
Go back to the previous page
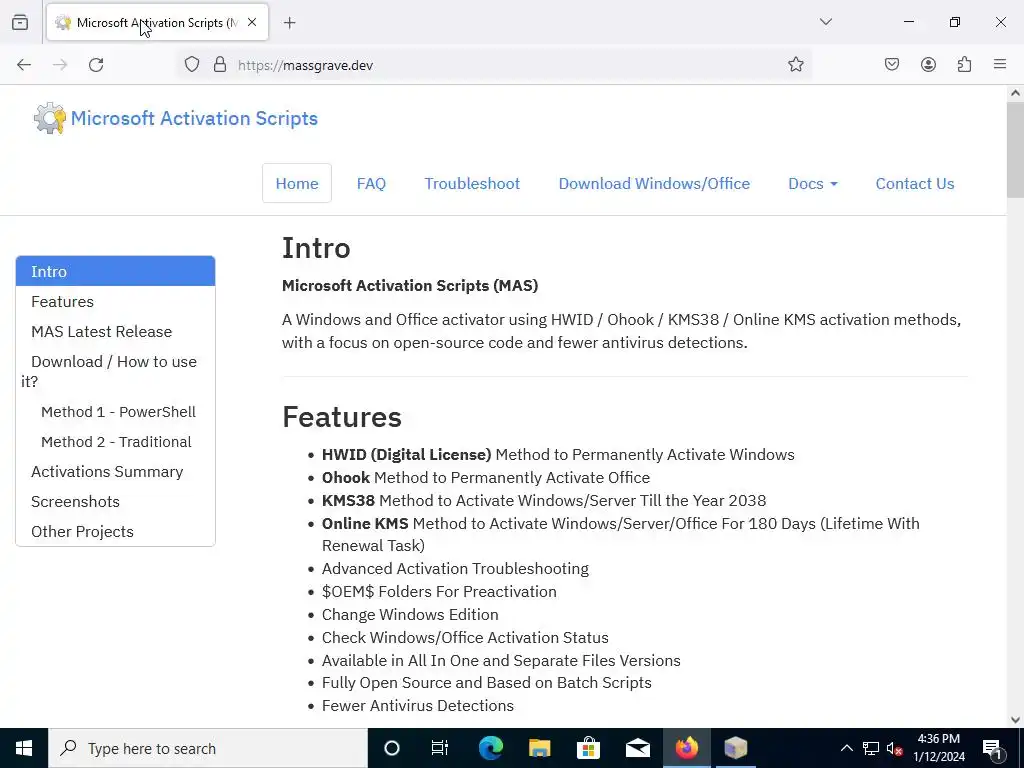pos(24,65)
